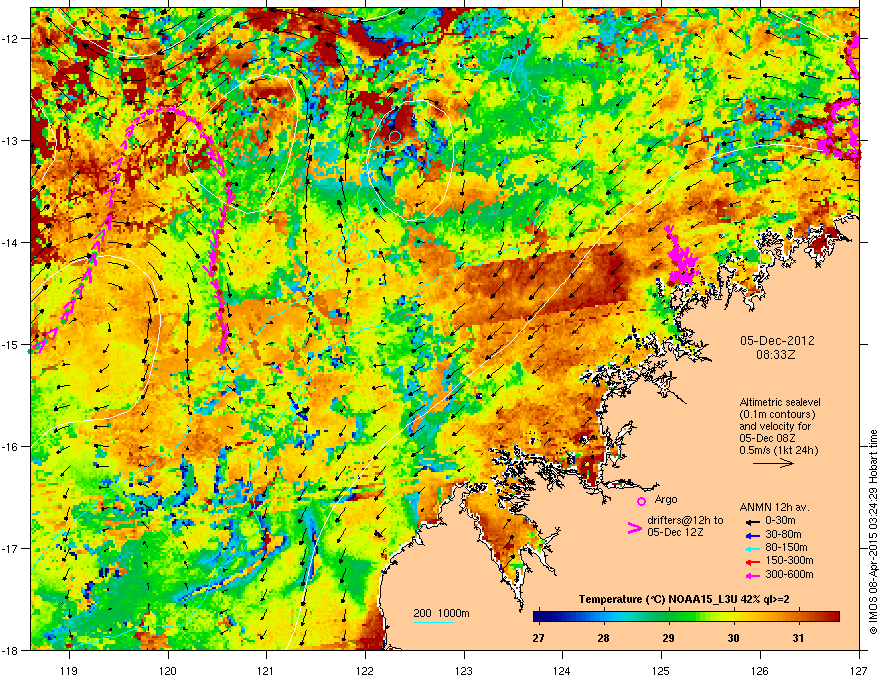Screen dimensions: 880x680
Task: Click the latitude axis label -16
Action: tap(11, 447)
